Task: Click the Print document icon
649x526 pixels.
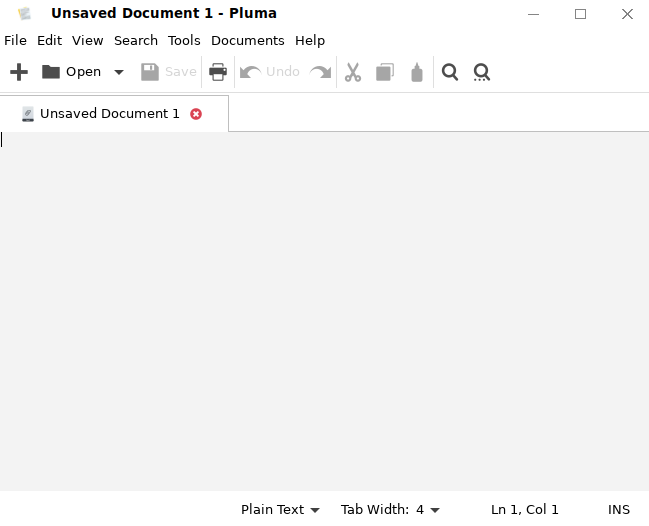Action: point(218,72)
